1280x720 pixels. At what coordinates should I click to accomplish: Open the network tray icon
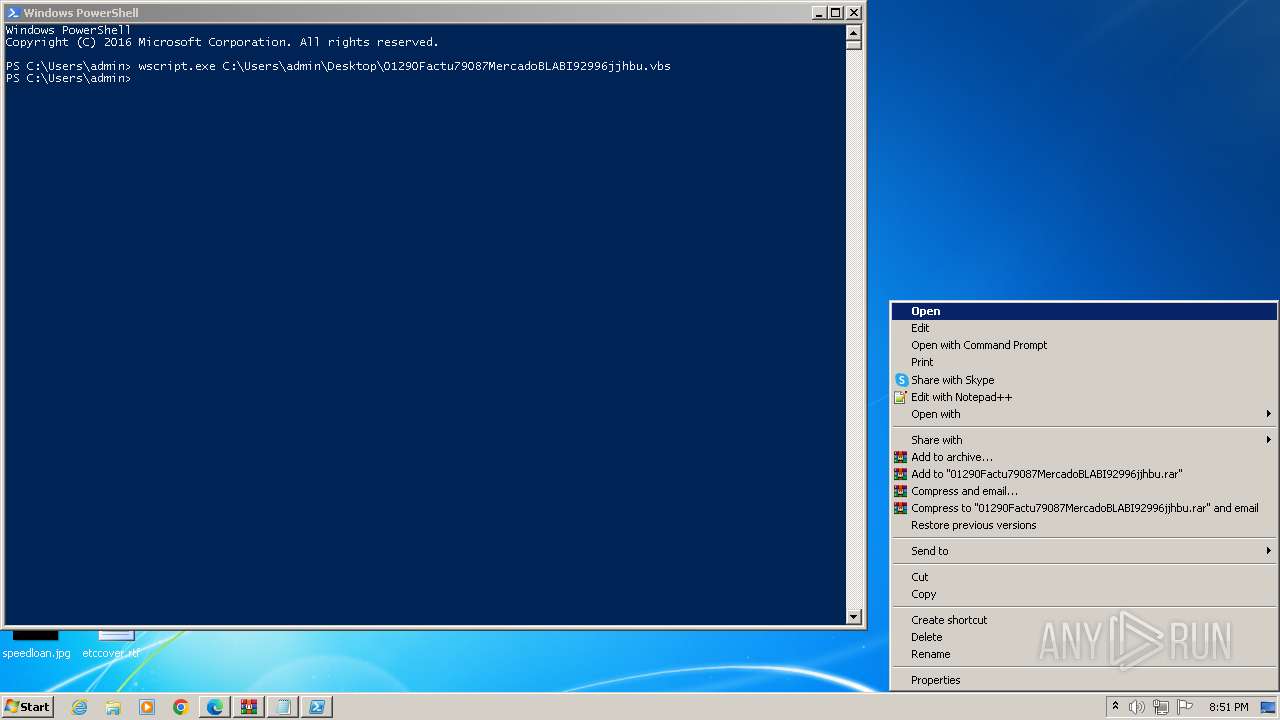[x=1161, y=707]
